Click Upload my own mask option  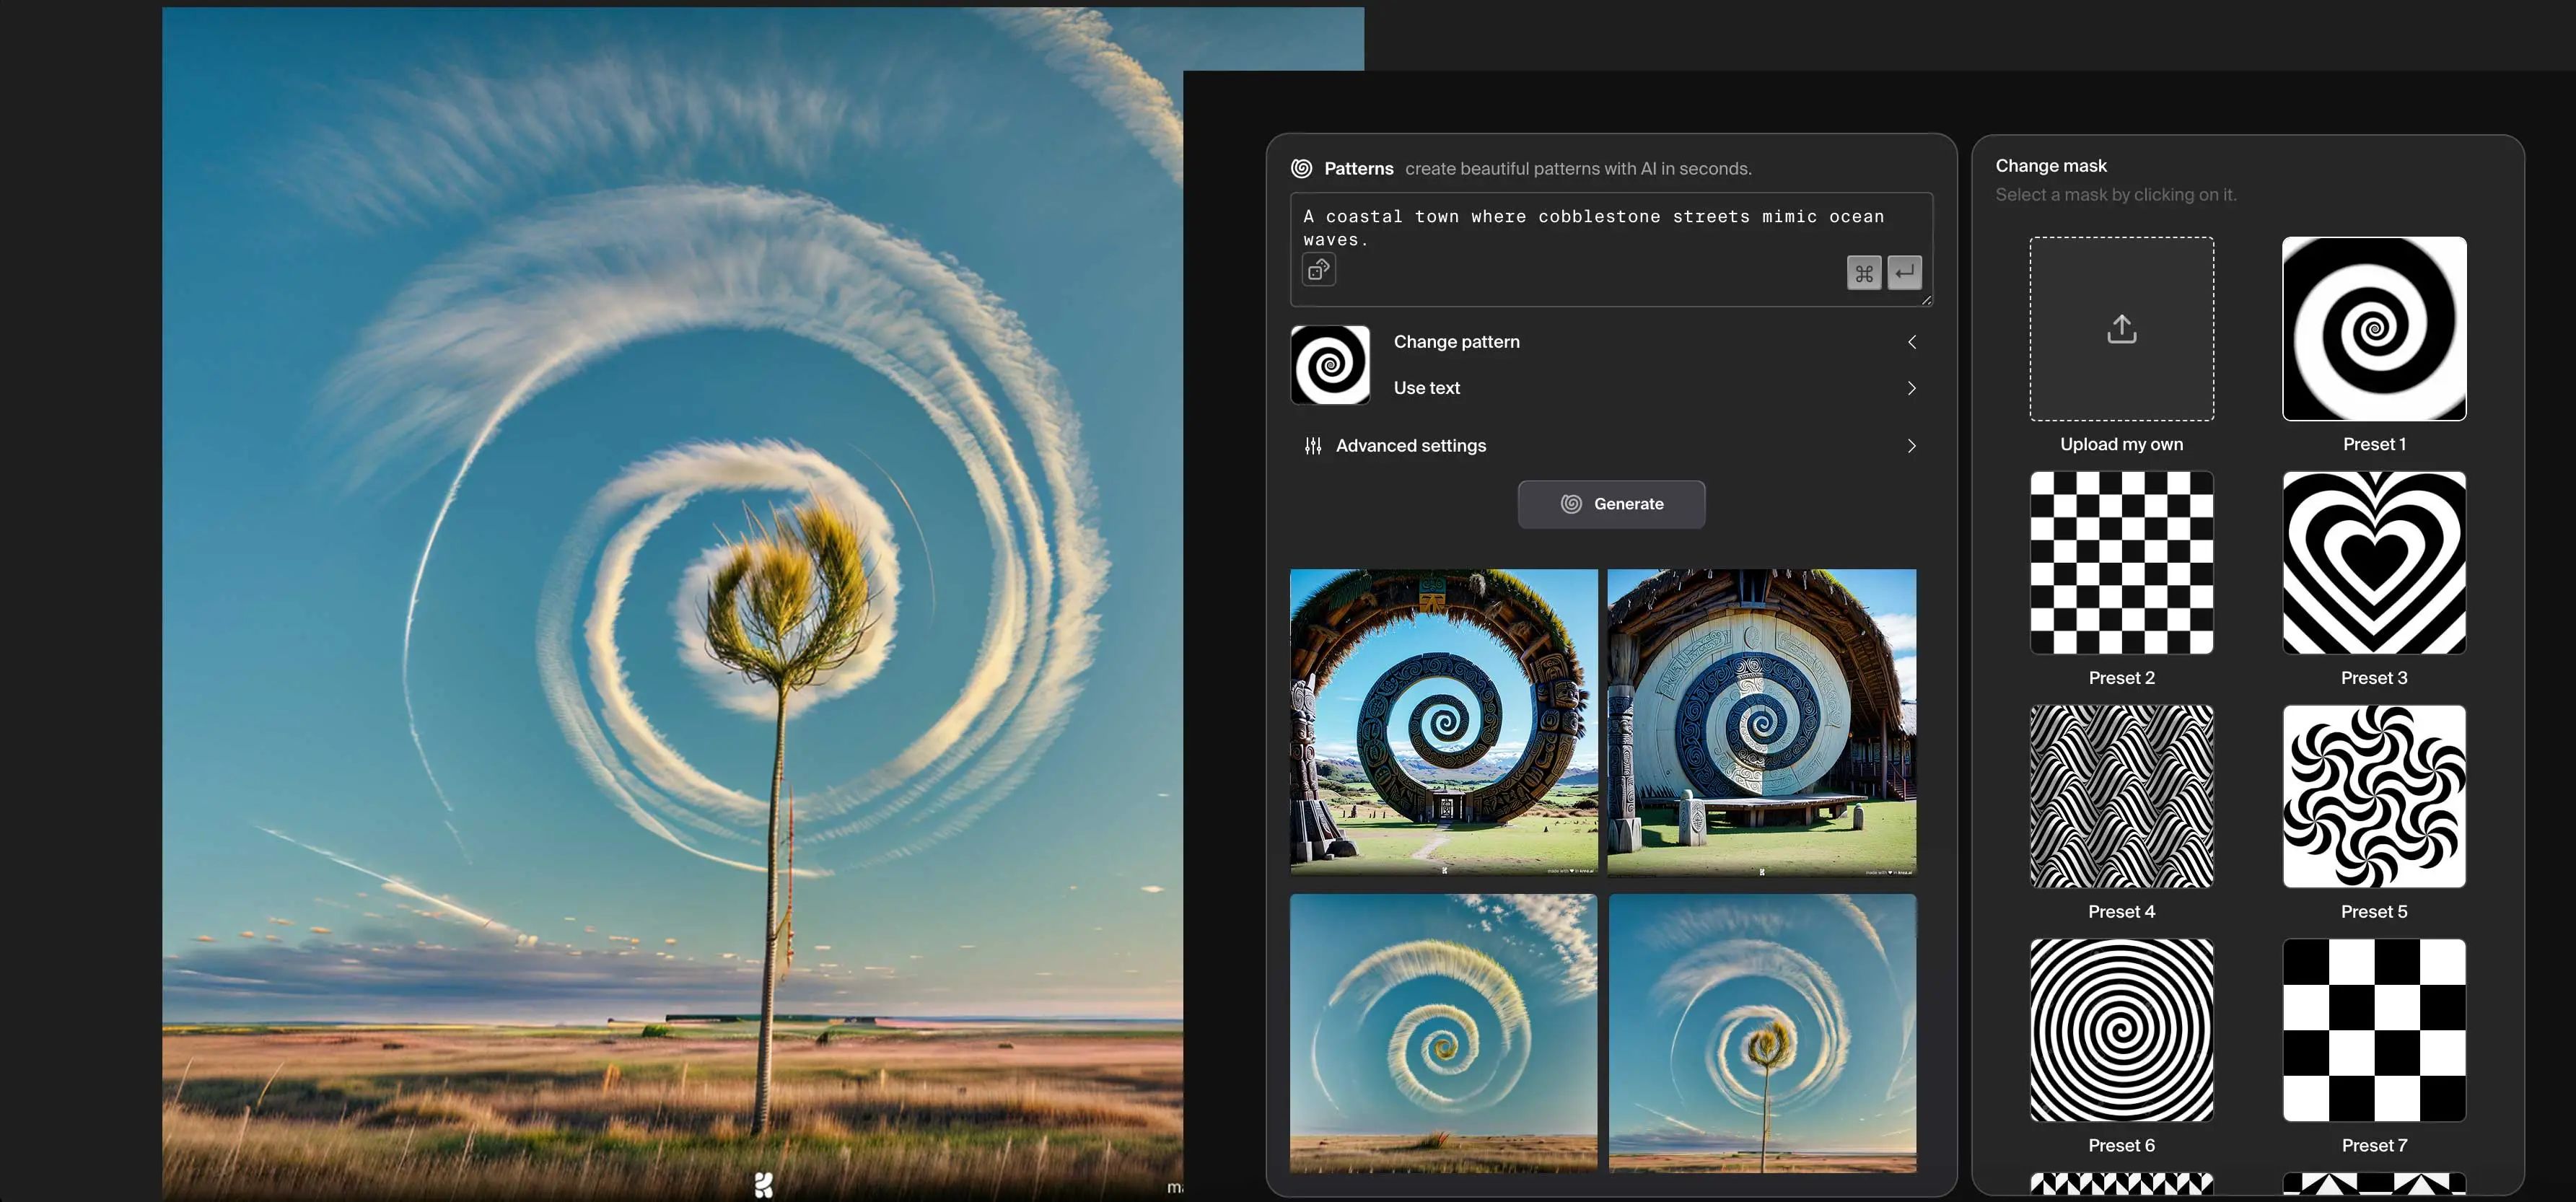tap(2121, 327)
